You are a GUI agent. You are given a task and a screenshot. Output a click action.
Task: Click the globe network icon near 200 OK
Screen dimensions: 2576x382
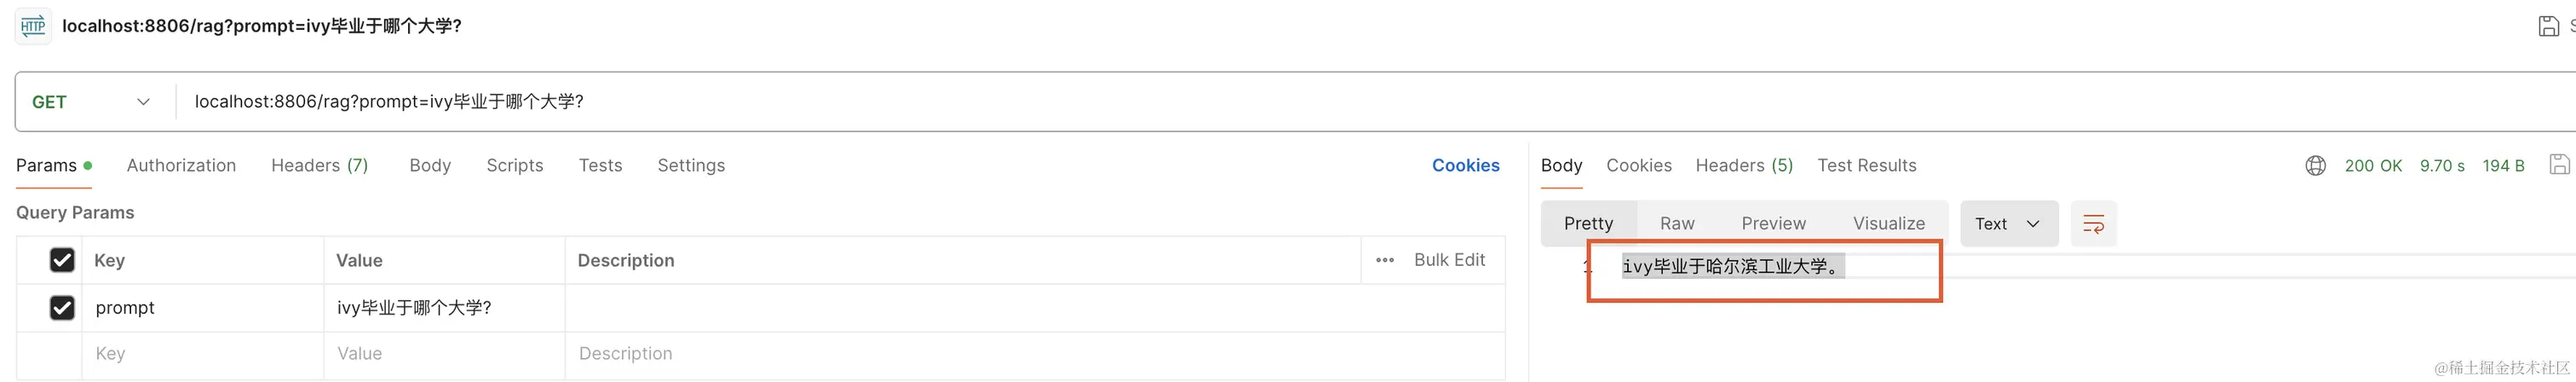2315,166
